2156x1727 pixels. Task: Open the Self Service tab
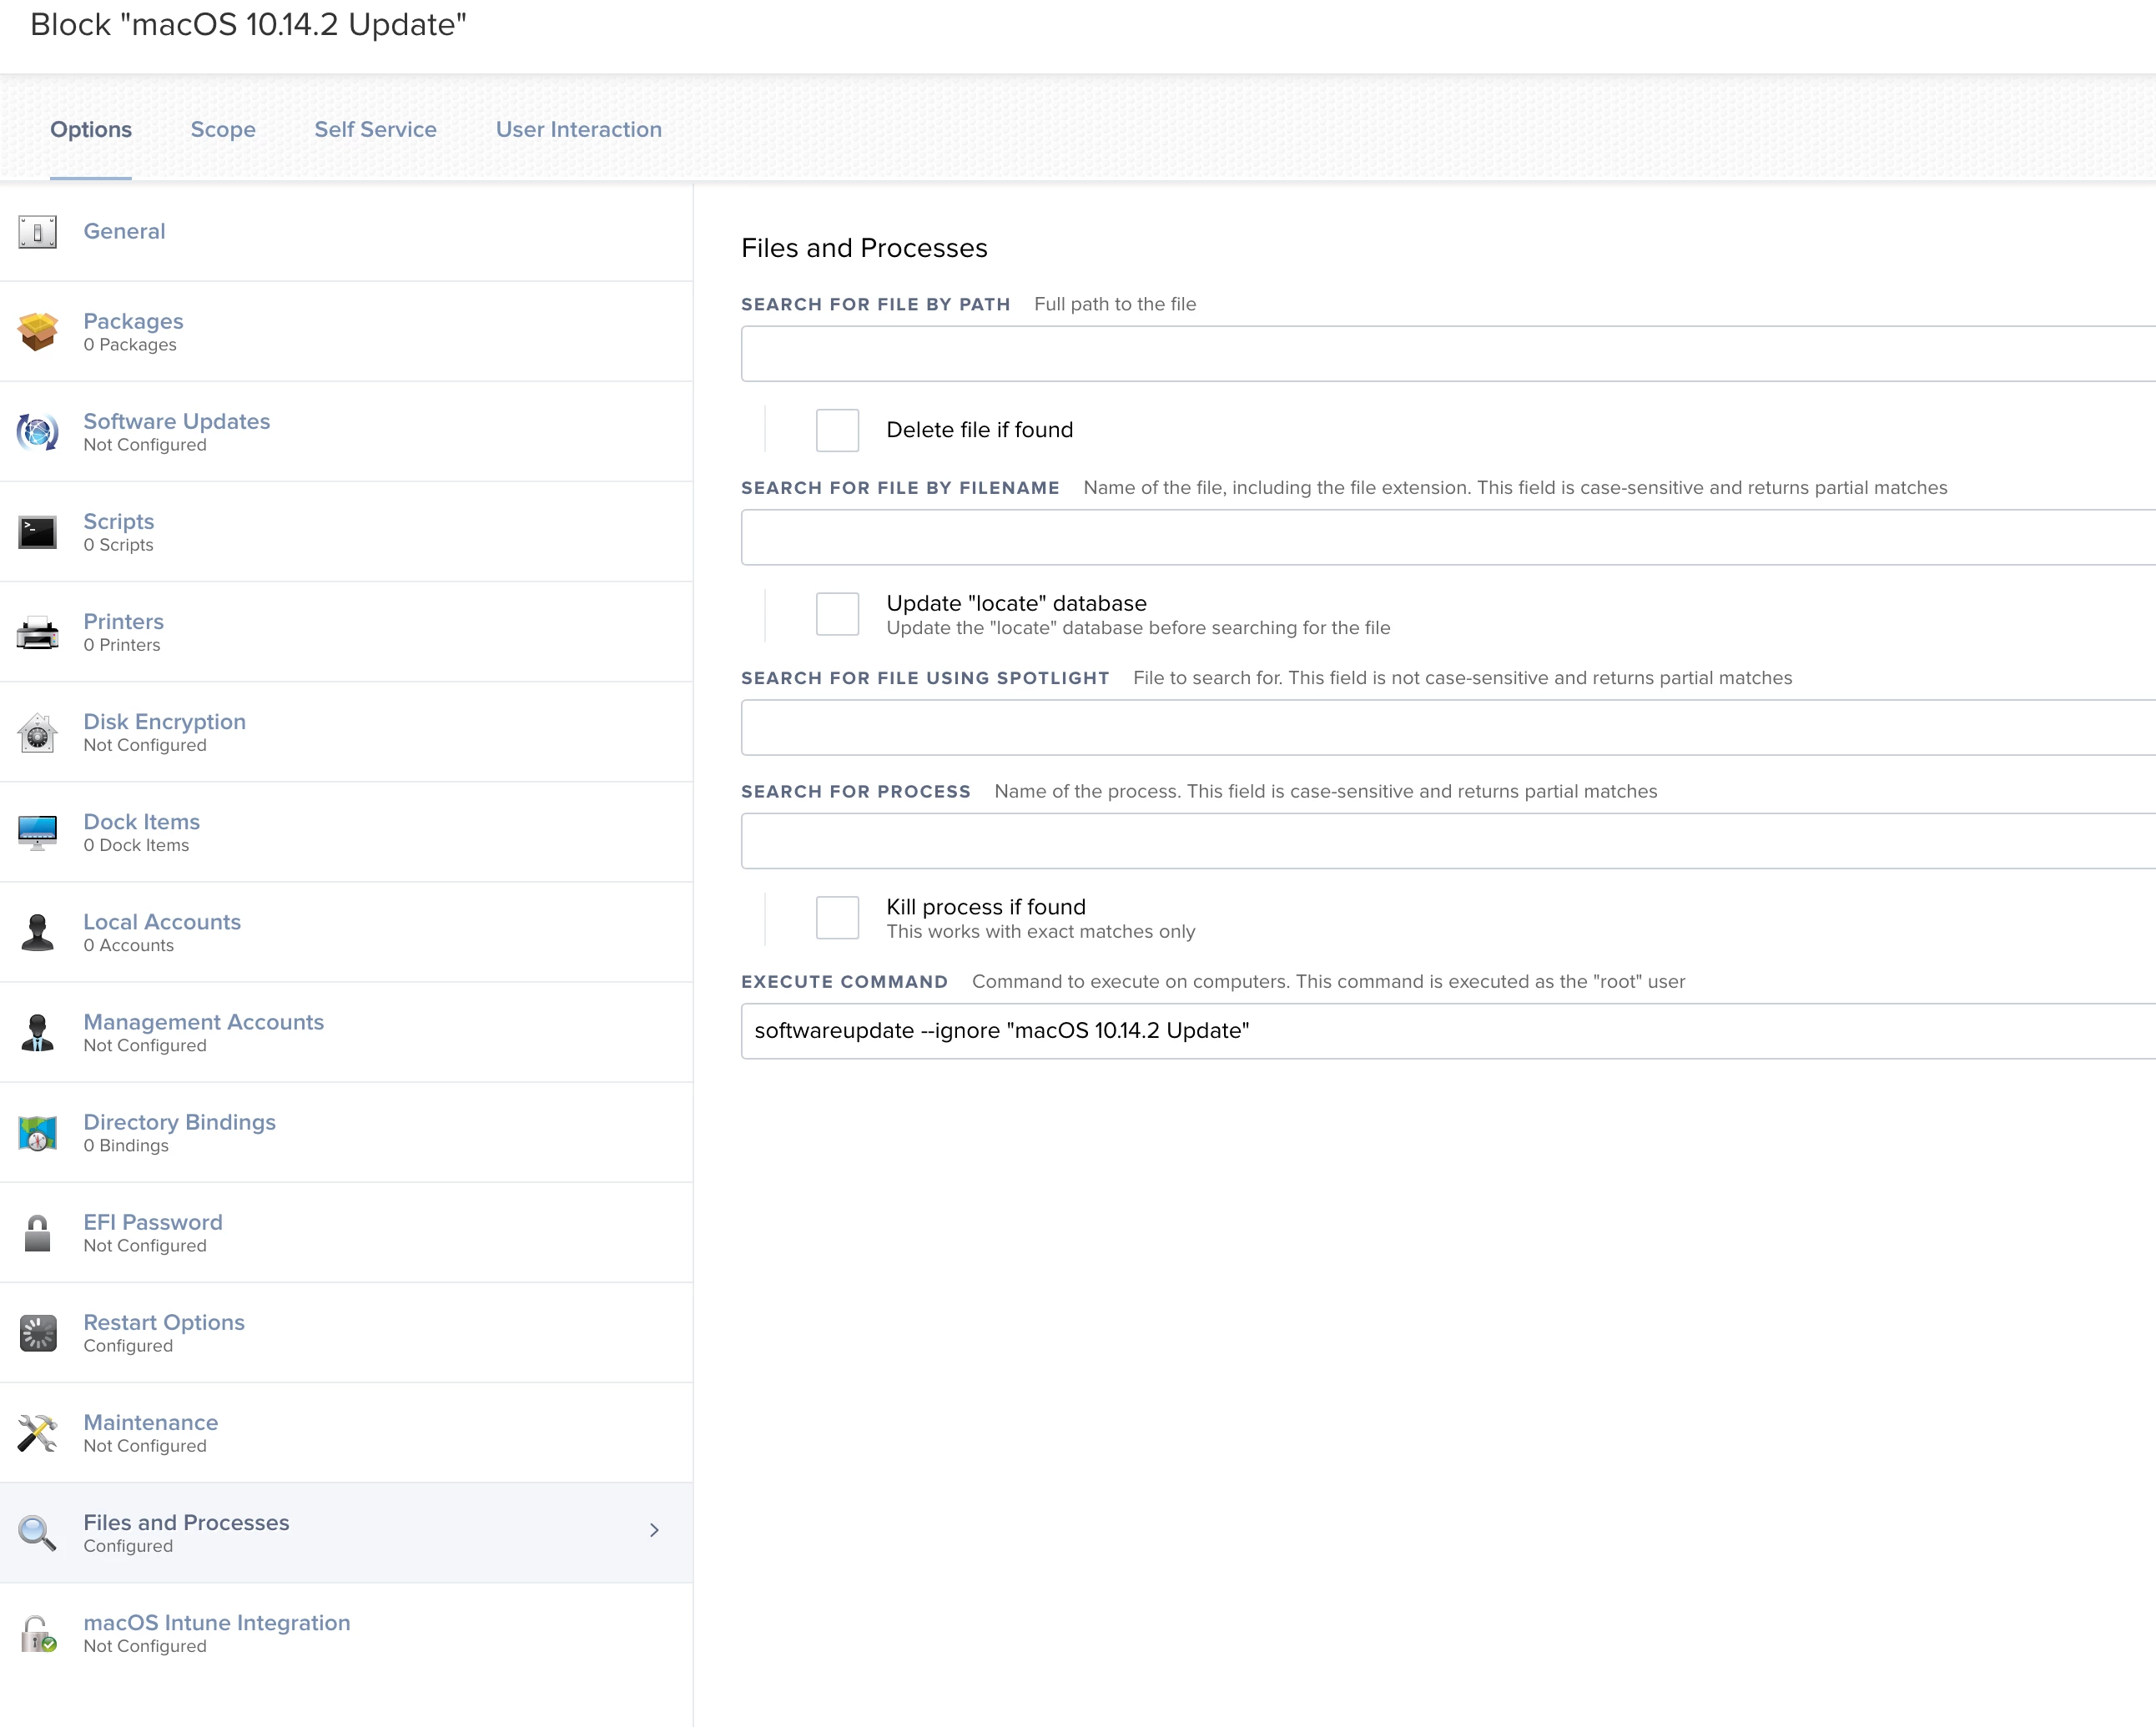pos(375,130)
